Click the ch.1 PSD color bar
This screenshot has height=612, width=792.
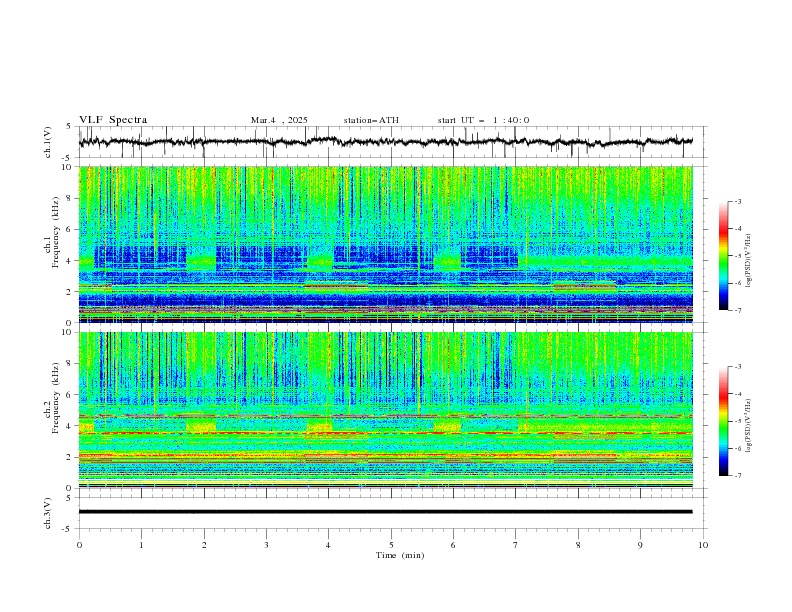tap(723, 256)
